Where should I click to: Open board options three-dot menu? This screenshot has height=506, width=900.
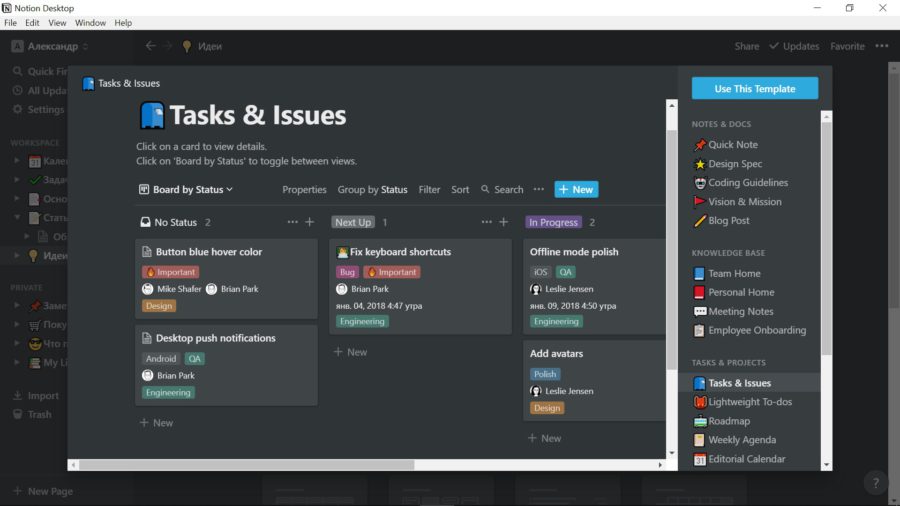538,189
